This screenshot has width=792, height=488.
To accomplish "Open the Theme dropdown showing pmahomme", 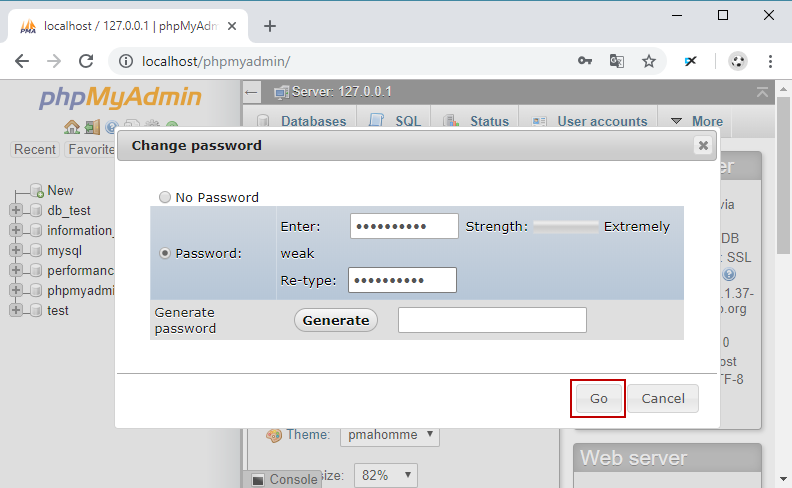I will pyautogui.click(x=390, y=435).
